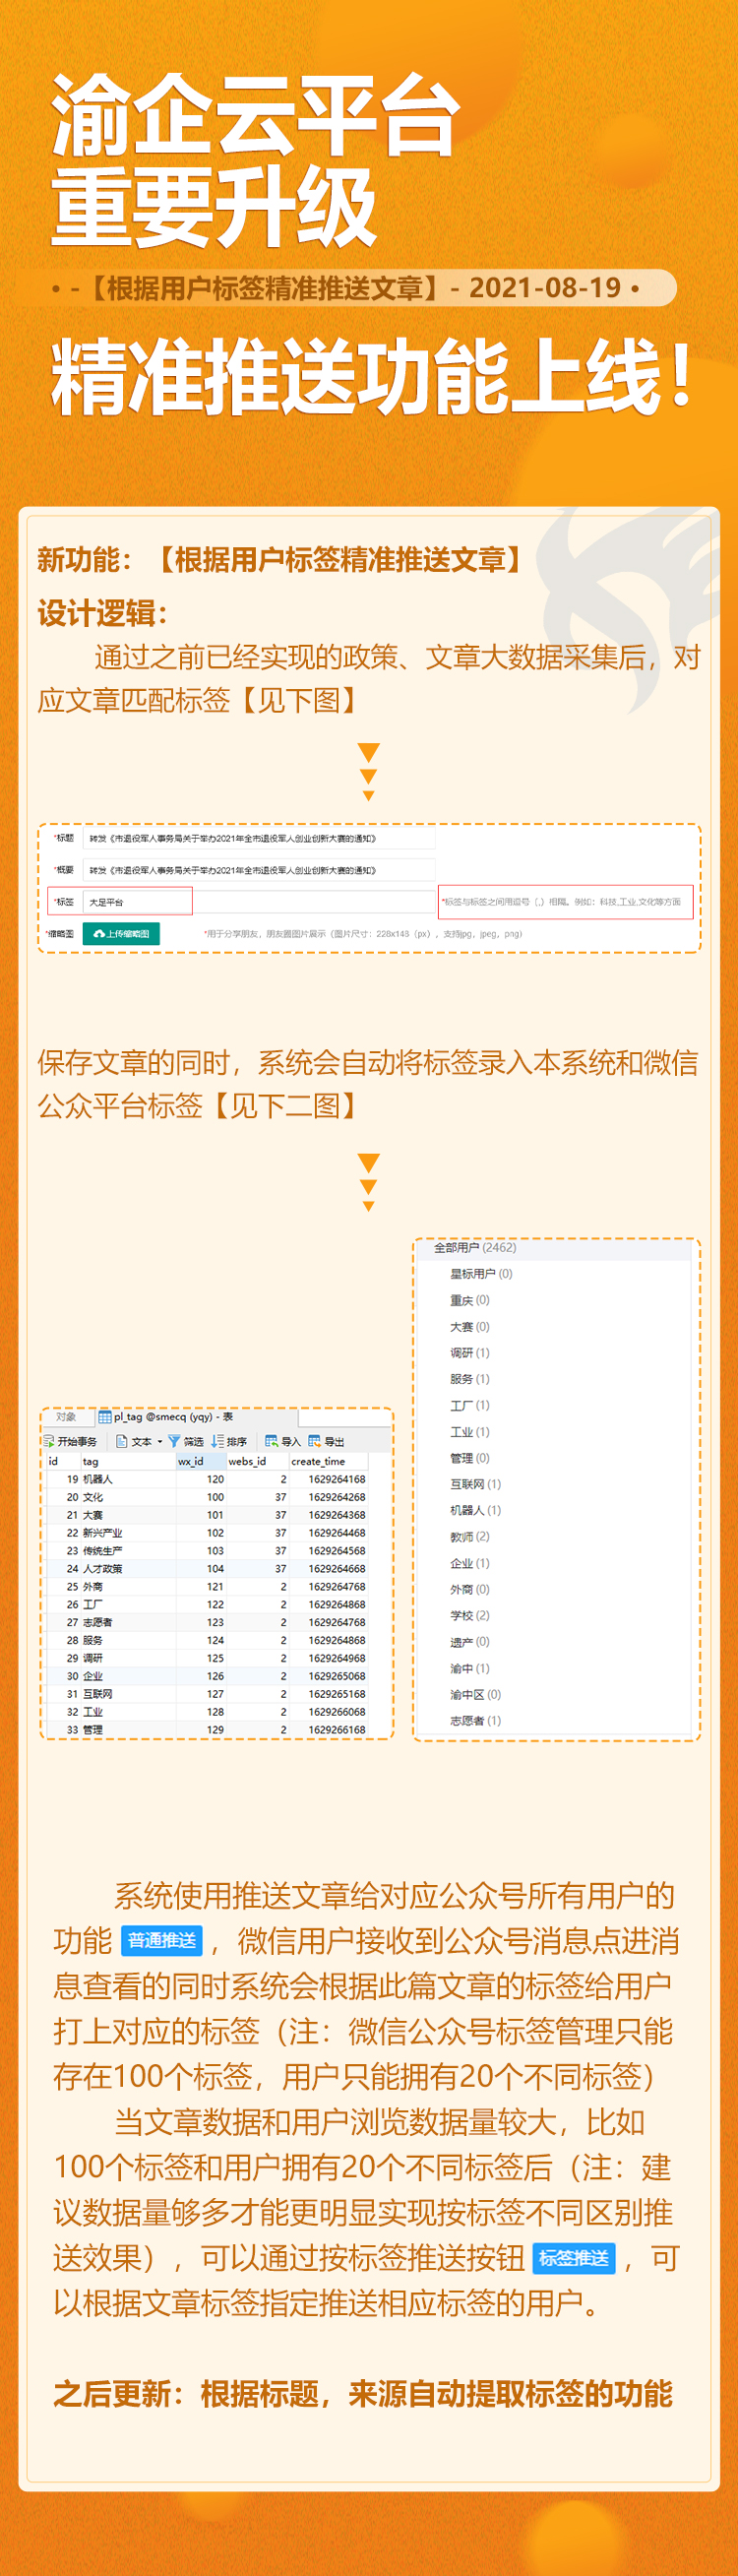The image size is (738, 2576).
Task: Click the blue 标签推送 button
Action: pyautogui.click(x=574, y=2257)
